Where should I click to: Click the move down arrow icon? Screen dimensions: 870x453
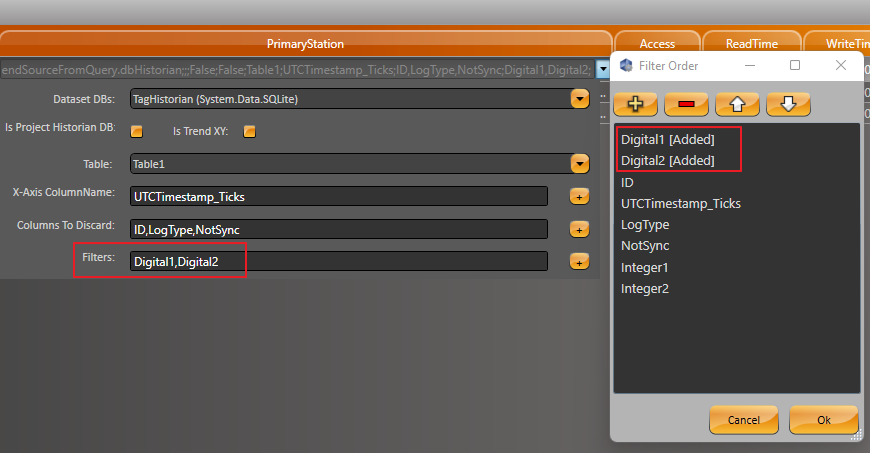click(x=788, y=103)
